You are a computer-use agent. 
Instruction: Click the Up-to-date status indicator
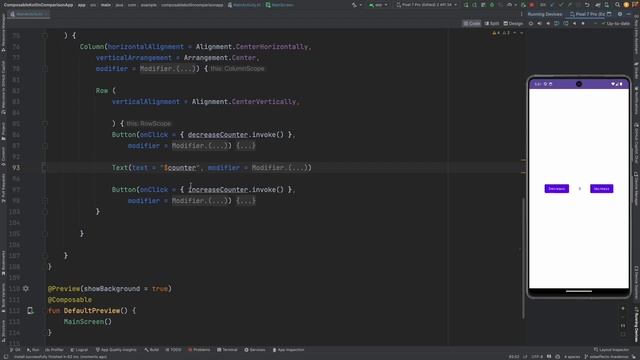coord(616,24)
